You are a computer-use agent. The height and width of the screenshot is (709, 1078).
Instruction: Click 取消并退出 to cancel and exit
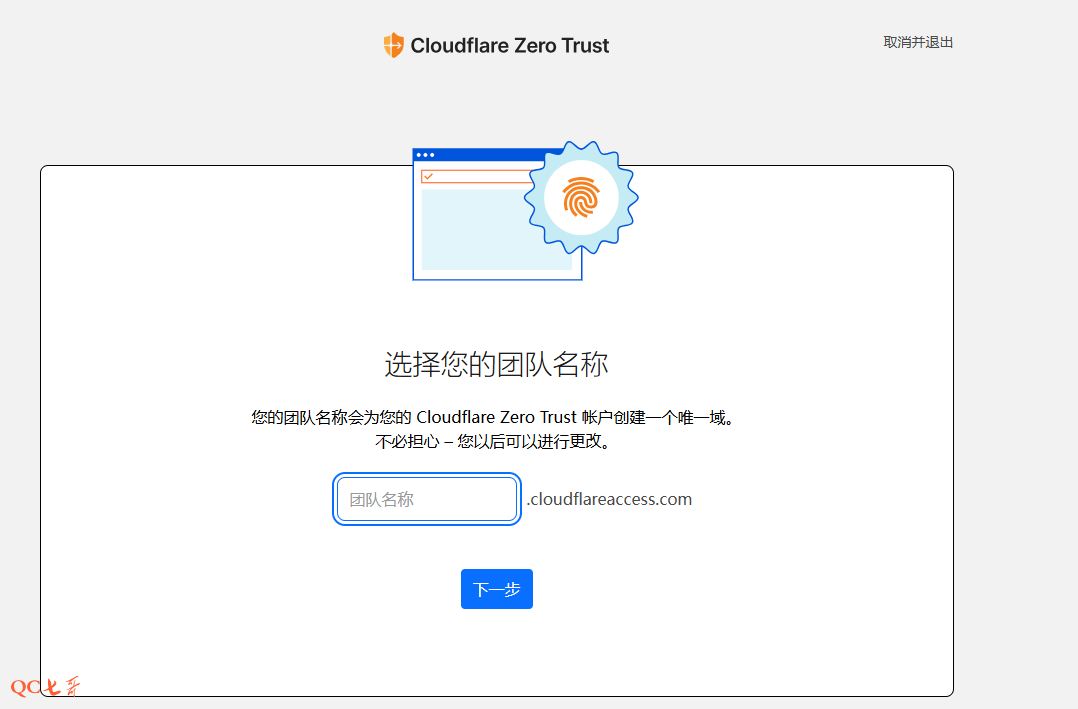click(x=918, y=42)
